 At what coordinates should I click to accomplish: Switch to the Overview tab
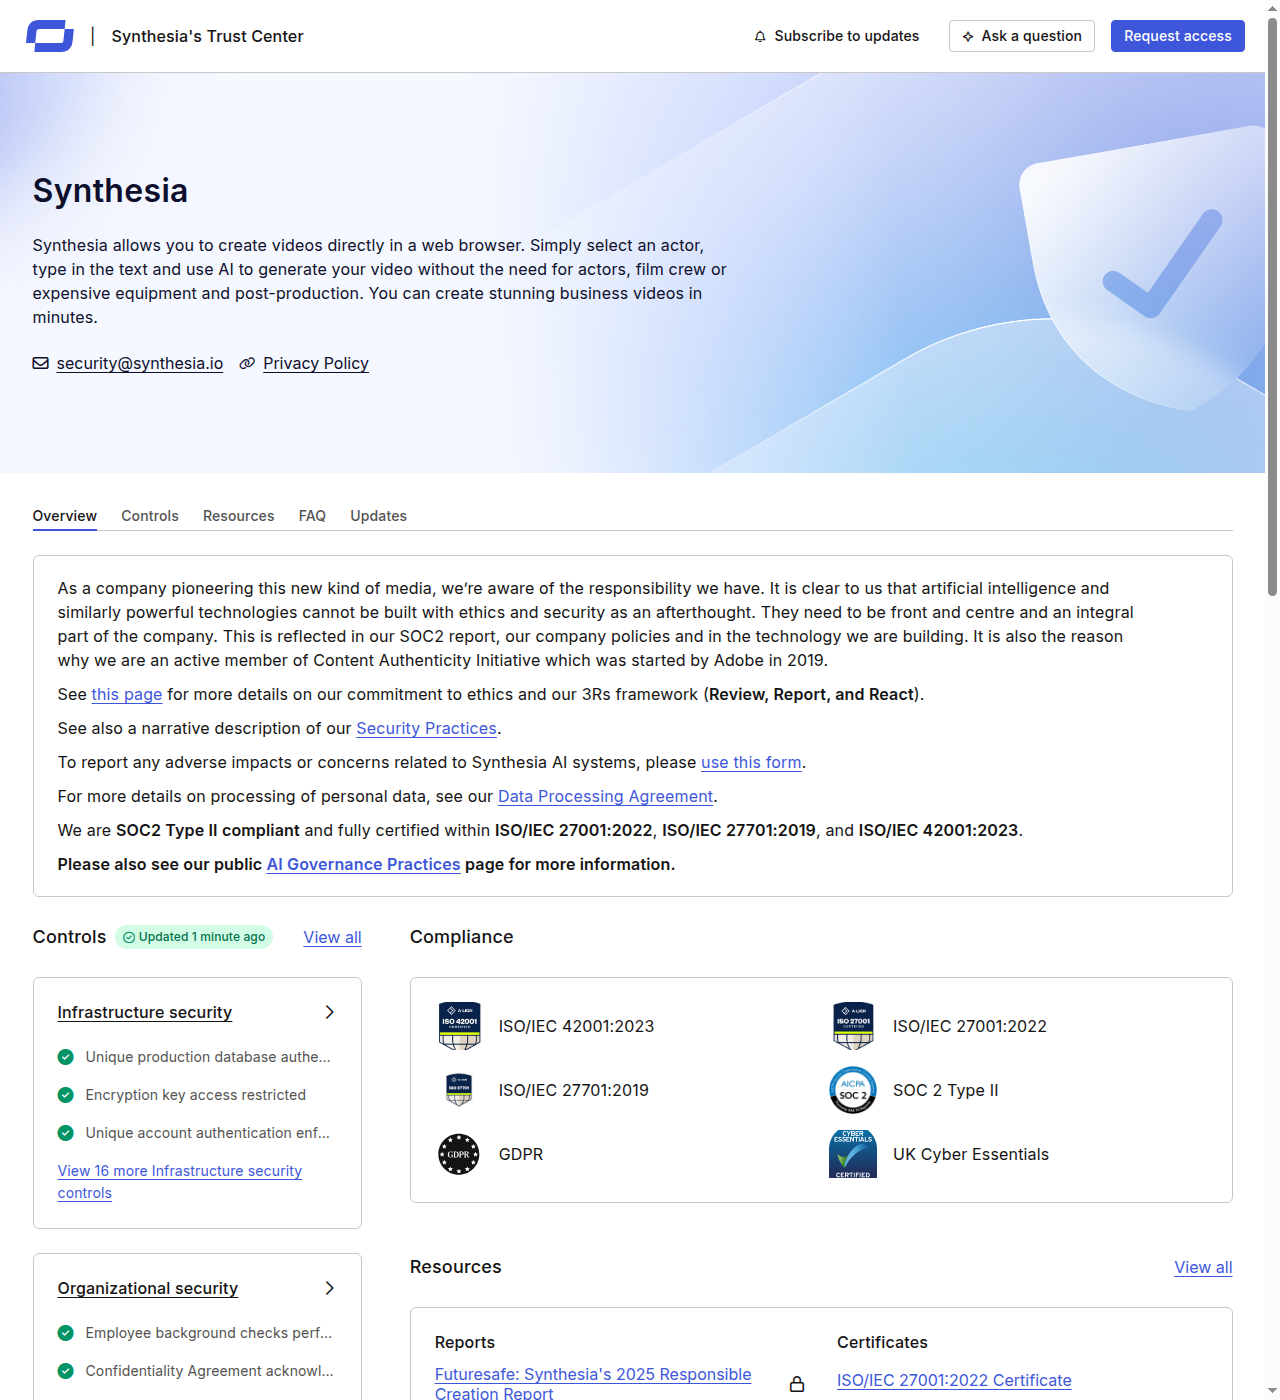(65, 516)
